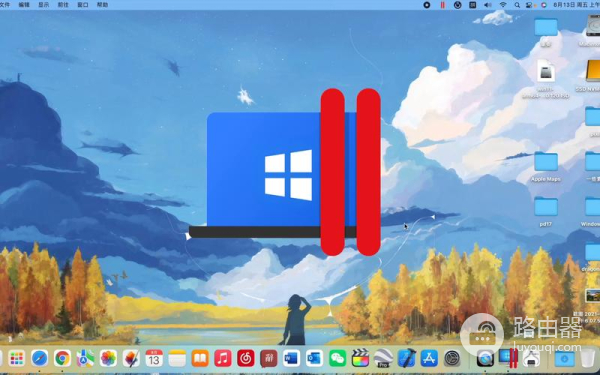This screenshot has height=375, width=600.
Task: Open the 窗口 menu
Action: pyautogui.click(x=83, y=5)
